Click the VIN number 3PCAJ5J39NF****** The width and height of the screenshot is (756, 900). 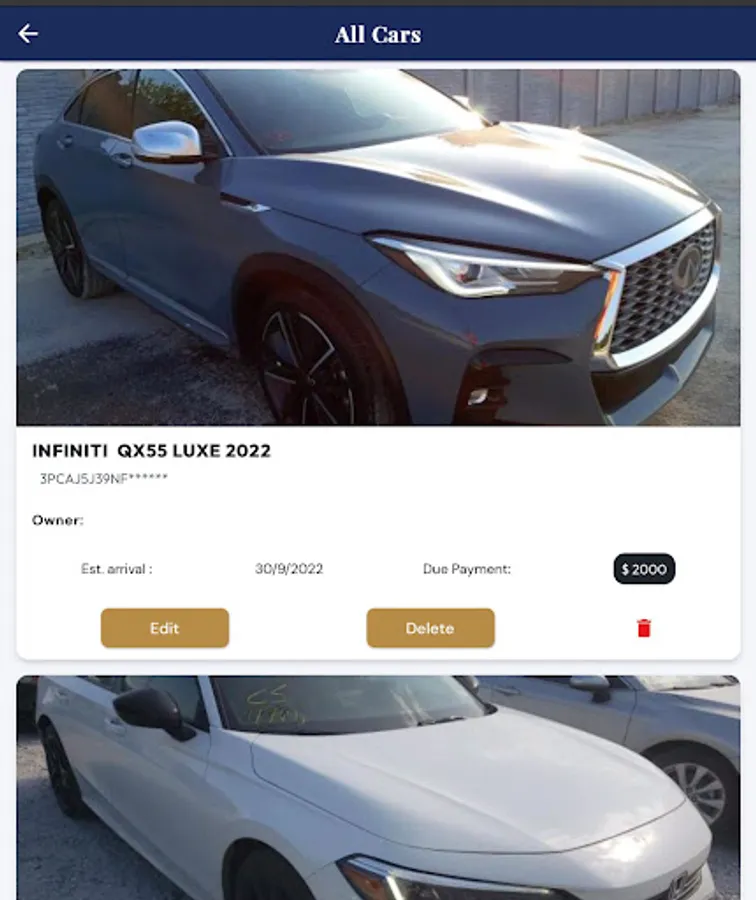(104, 479)
